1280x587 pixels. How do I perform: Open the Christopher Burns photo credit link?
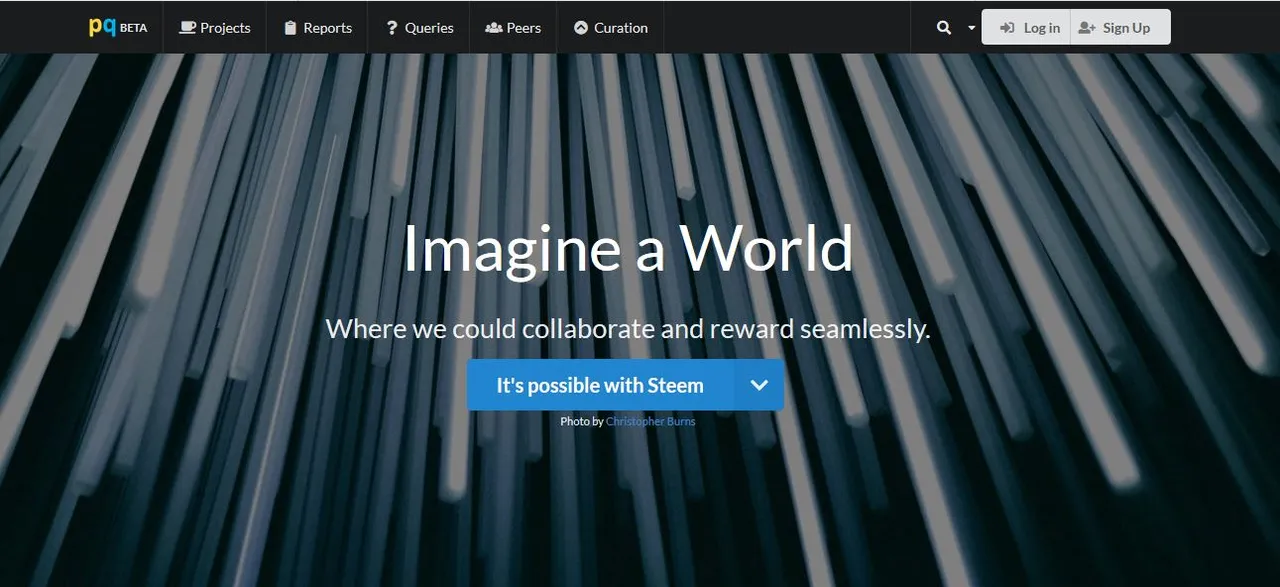pyautogui.click(x=650, y=421)
